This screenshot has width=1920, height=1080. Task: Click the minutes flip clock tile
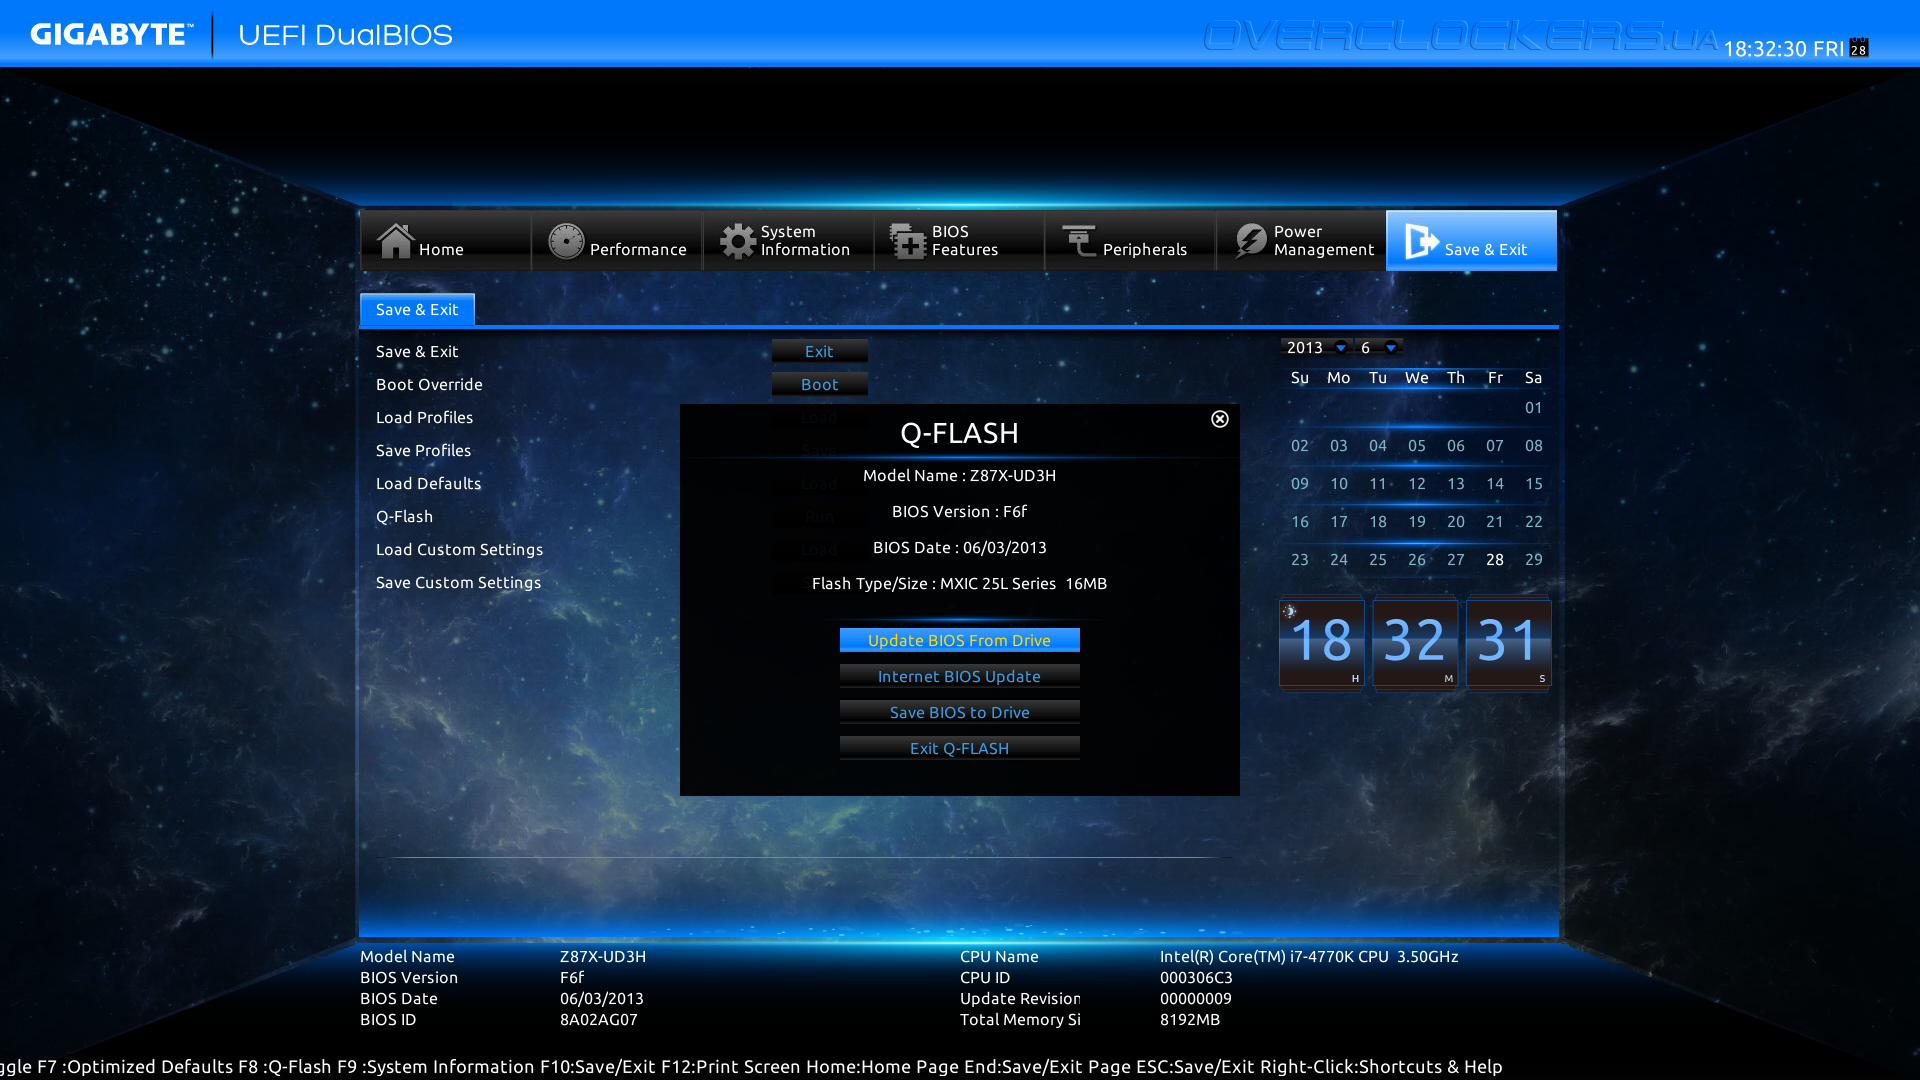(x=1414, y=643)
